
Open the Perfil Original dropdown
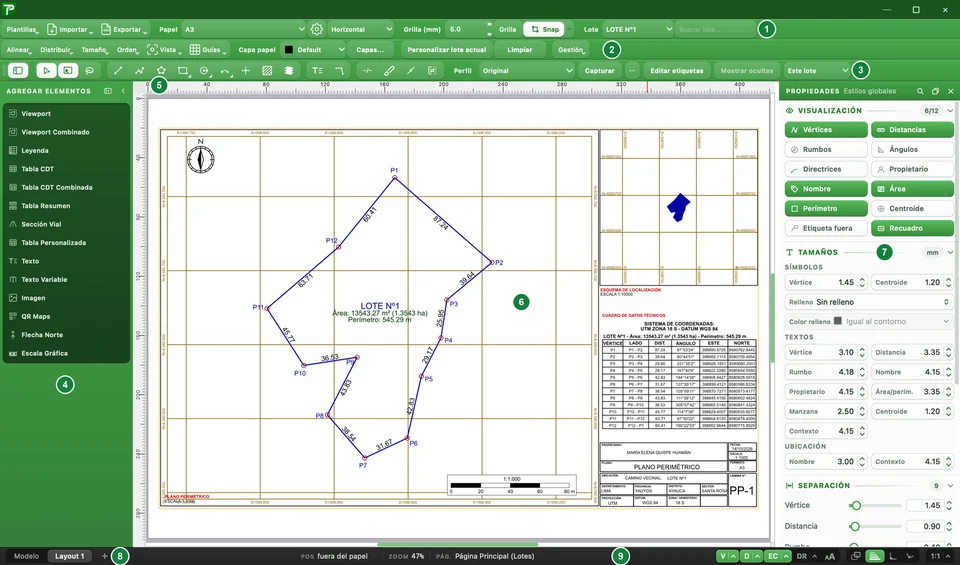click(x=527, y=71)
